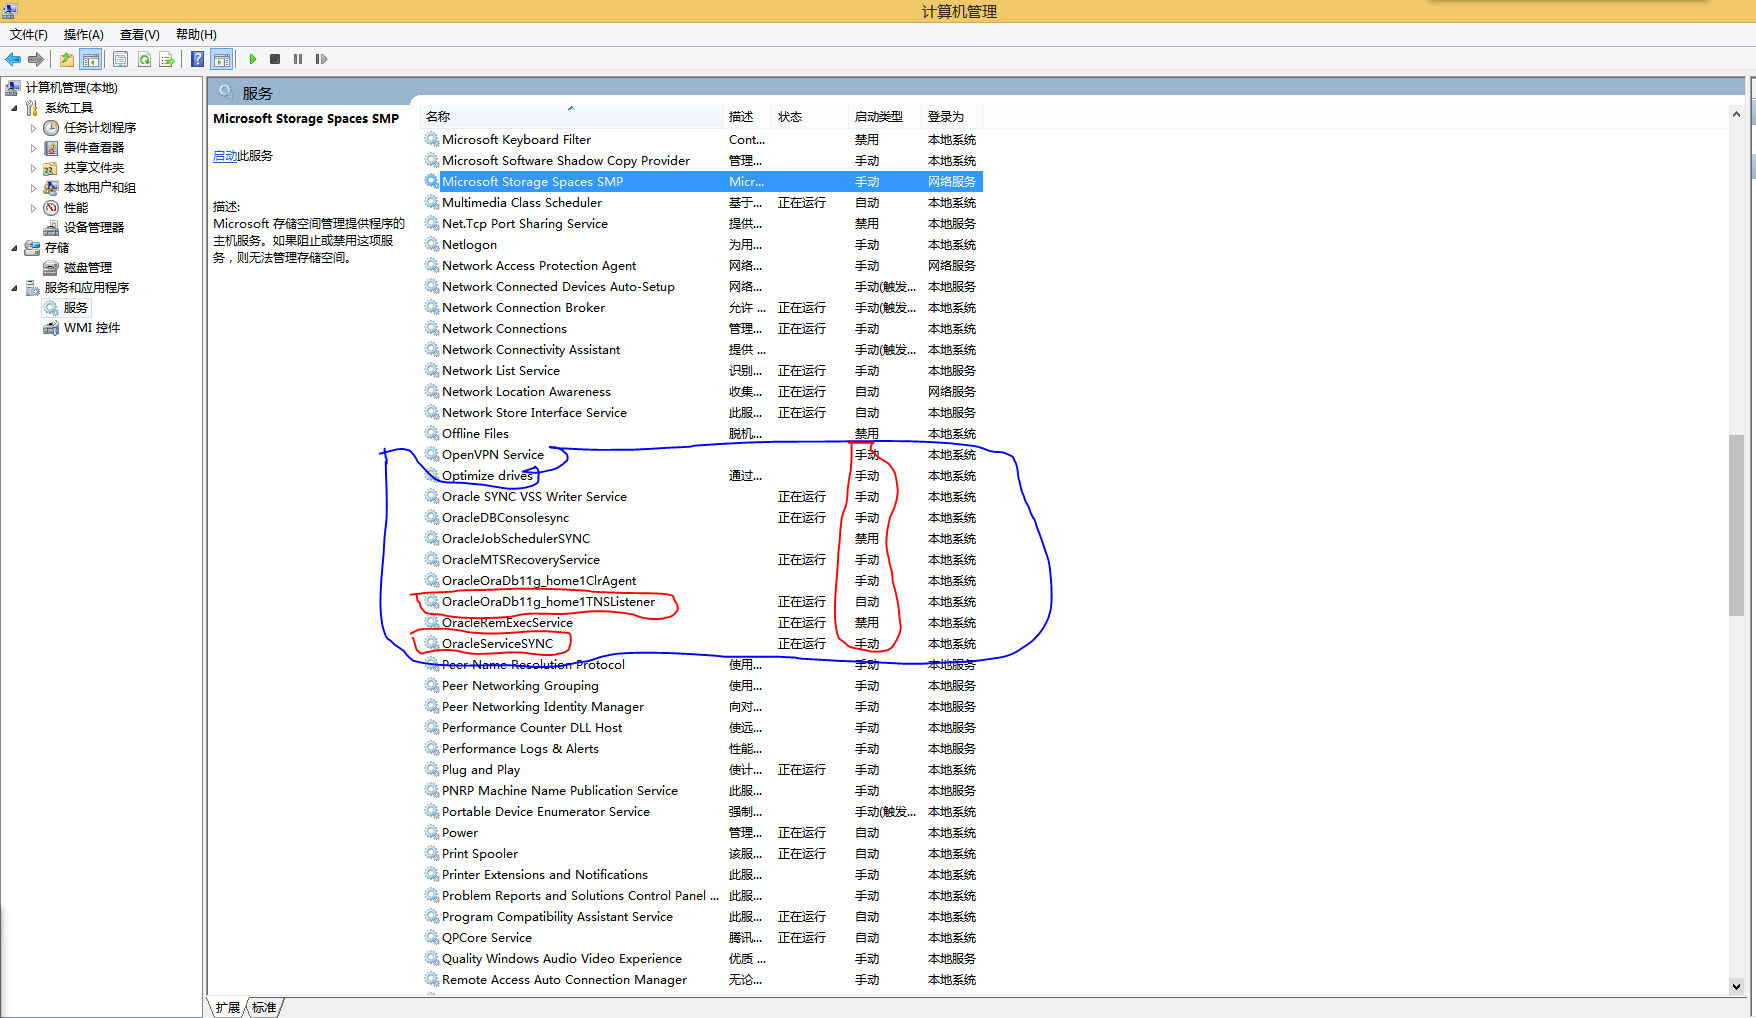Click the 计算机管理 title bar app icon
Image resolution: width=1756 pixels, height=1018 pixels.
(x=10, y=10)
